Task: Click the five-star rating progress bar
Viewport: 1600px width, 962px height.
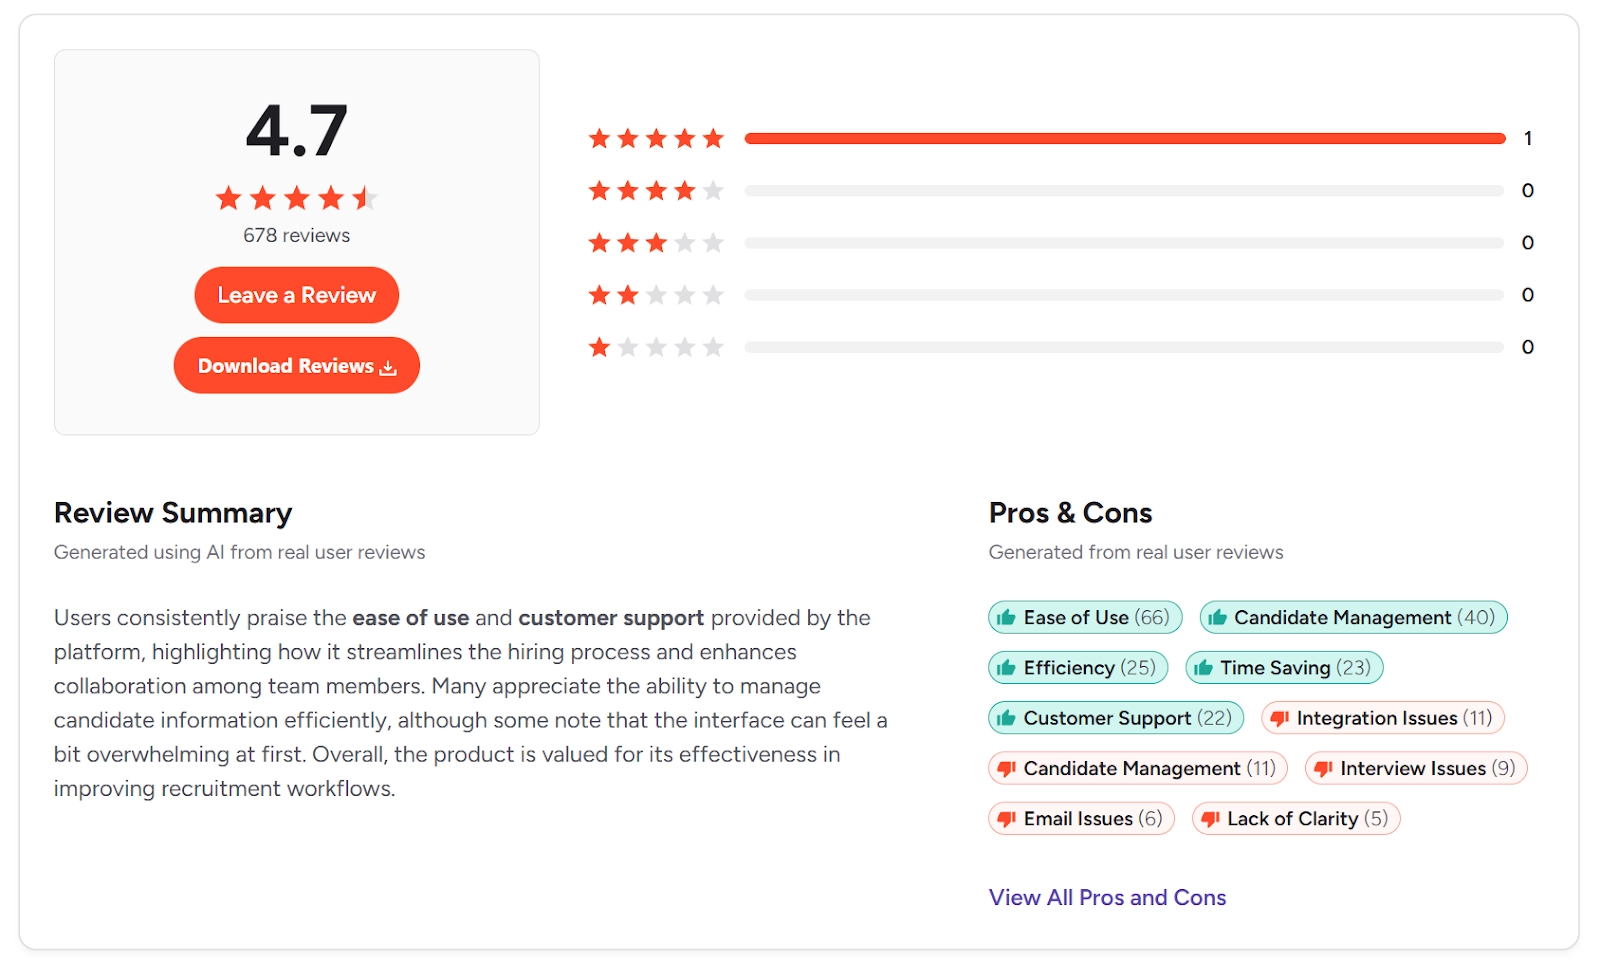Action: tap(1120, 137)
